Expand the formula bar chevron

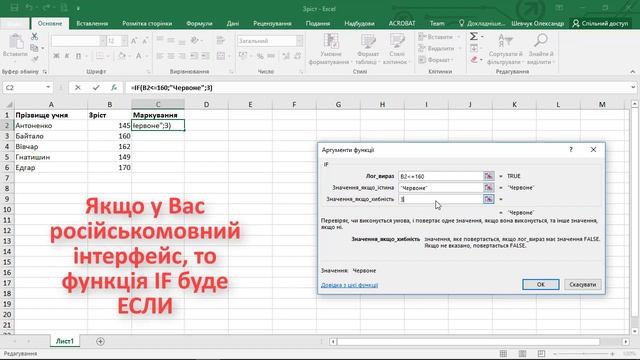pos(633,87)
